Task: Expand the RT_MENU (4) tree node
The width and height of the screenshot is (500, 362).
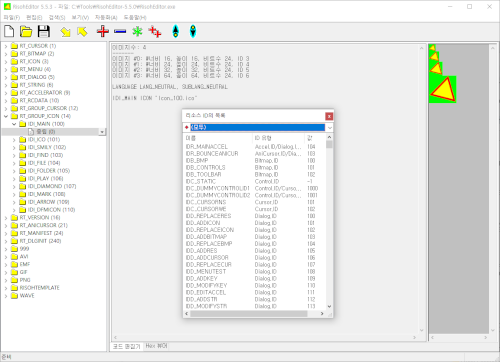Action: pyautogui.click(x=6, y=69)
